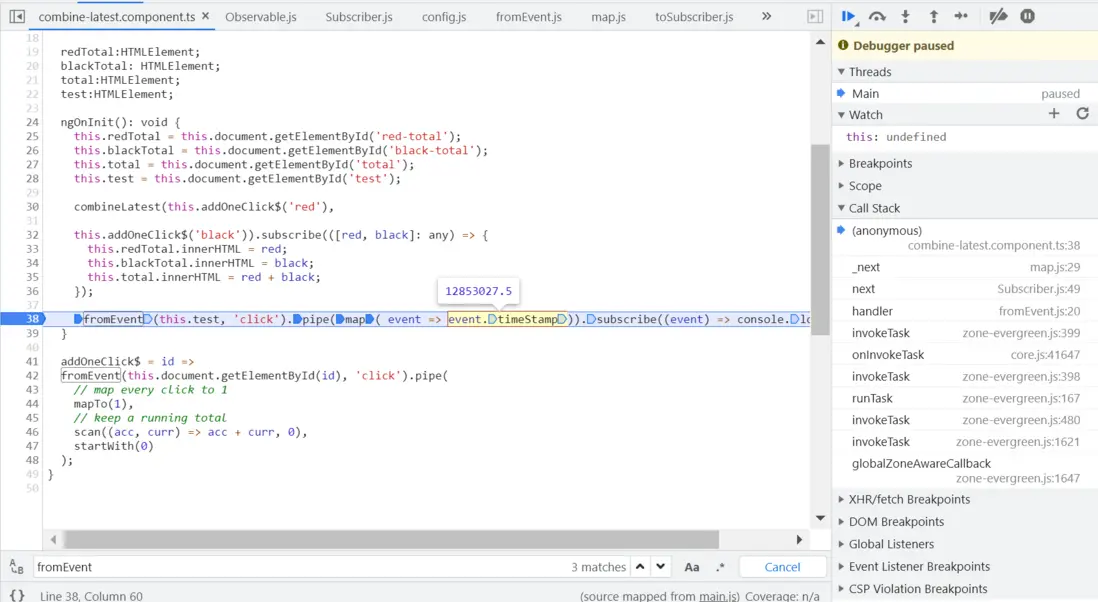The width and height of the screenshot is (1098, 602).
Task: Hide the file navigator sidebar
Action: (x=17, y=17)
